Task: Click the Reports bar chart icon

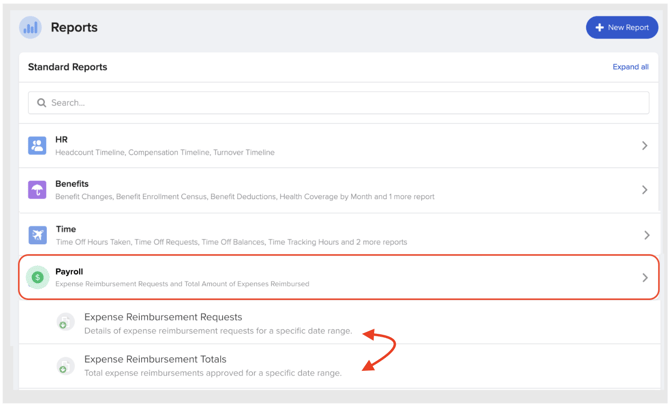Action: (x=31, y=28)
